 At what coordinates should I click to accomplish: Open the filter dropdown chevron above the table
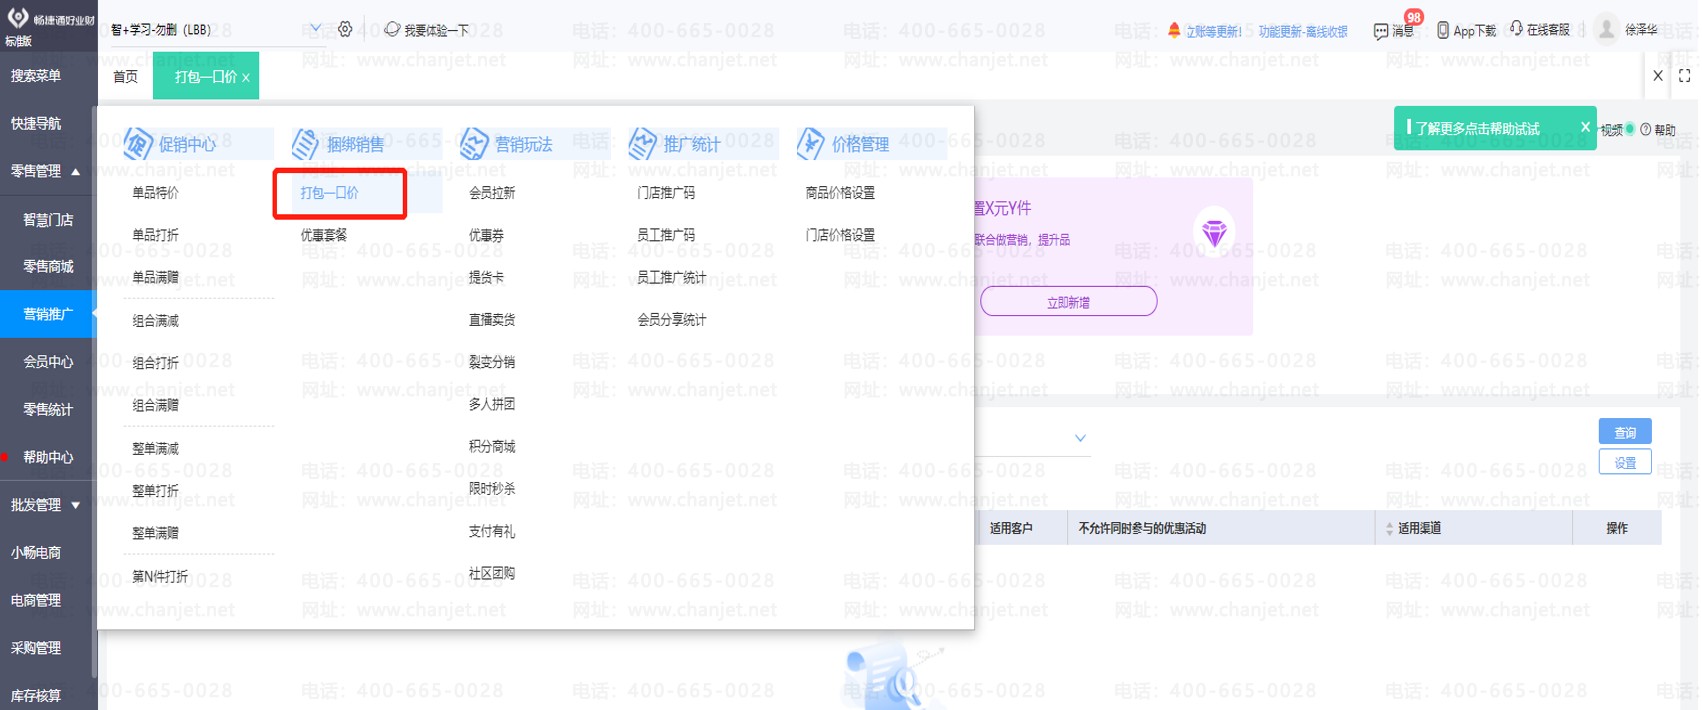[x=1080, y=438]
